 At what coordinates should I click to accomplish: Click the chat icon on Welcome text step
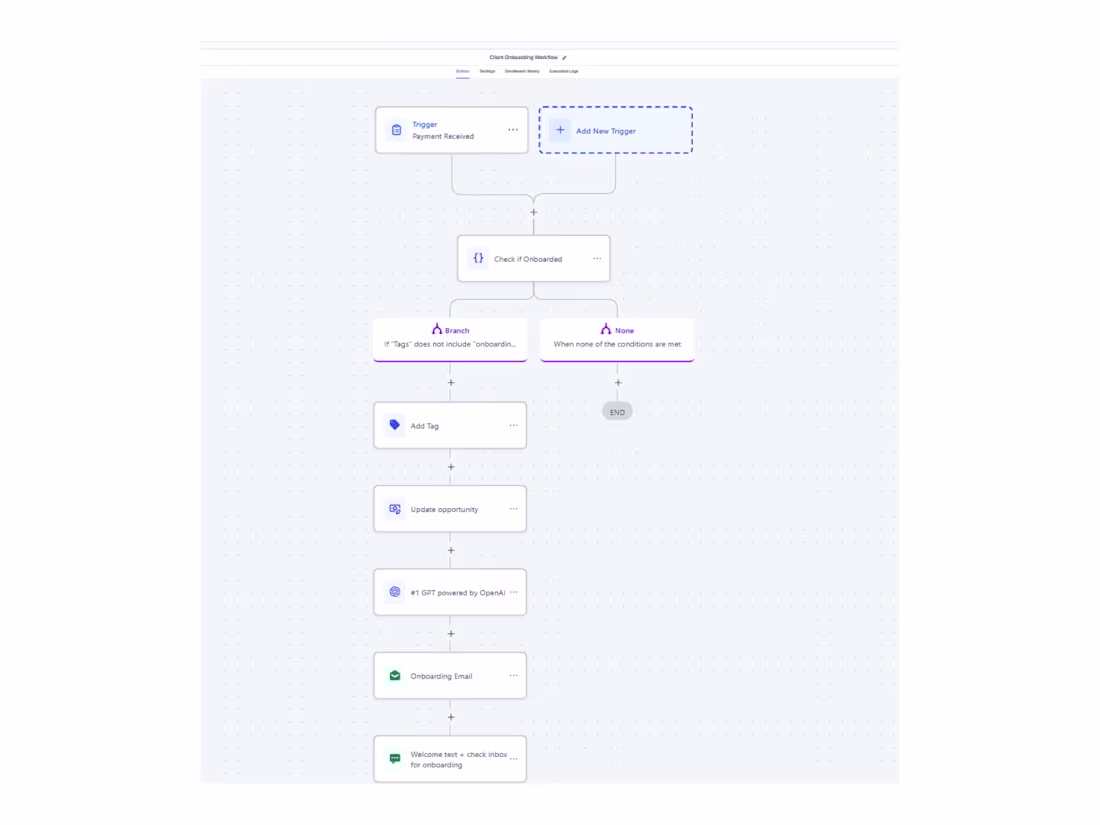(394, 759)
